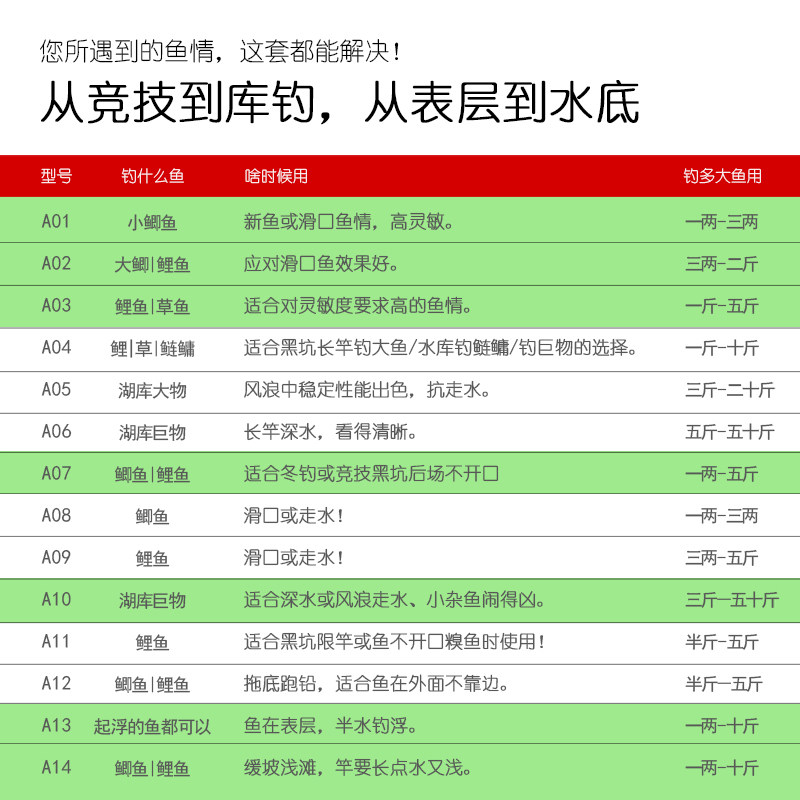
Task: Select model cell A13
Action: [x=56, y=726]
